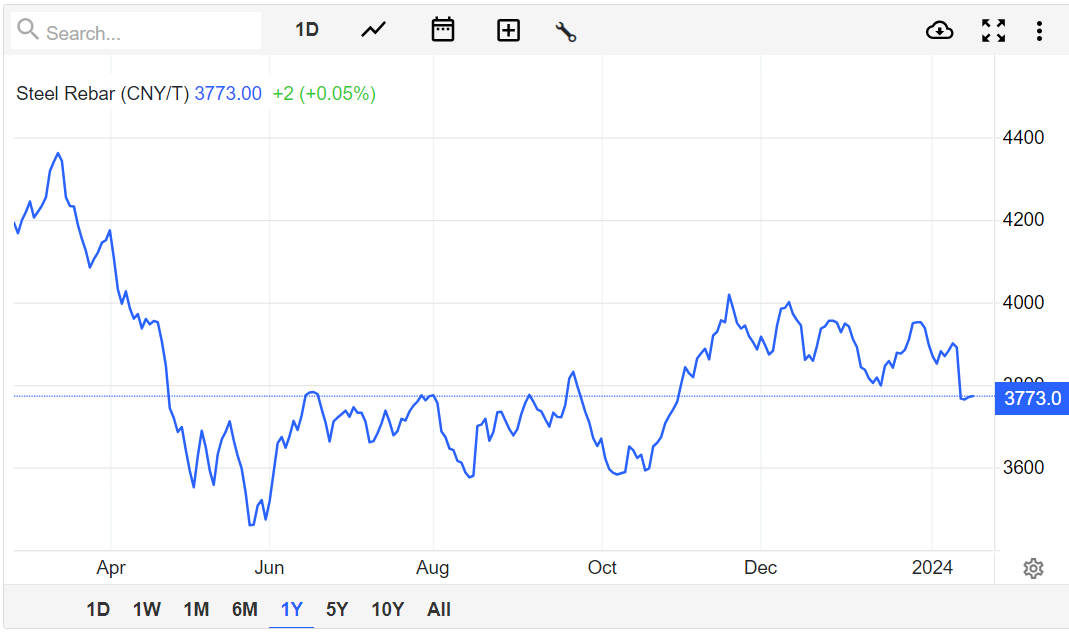
Task: Open the three-dot more options menu
Action: (x=1039, y=30)
